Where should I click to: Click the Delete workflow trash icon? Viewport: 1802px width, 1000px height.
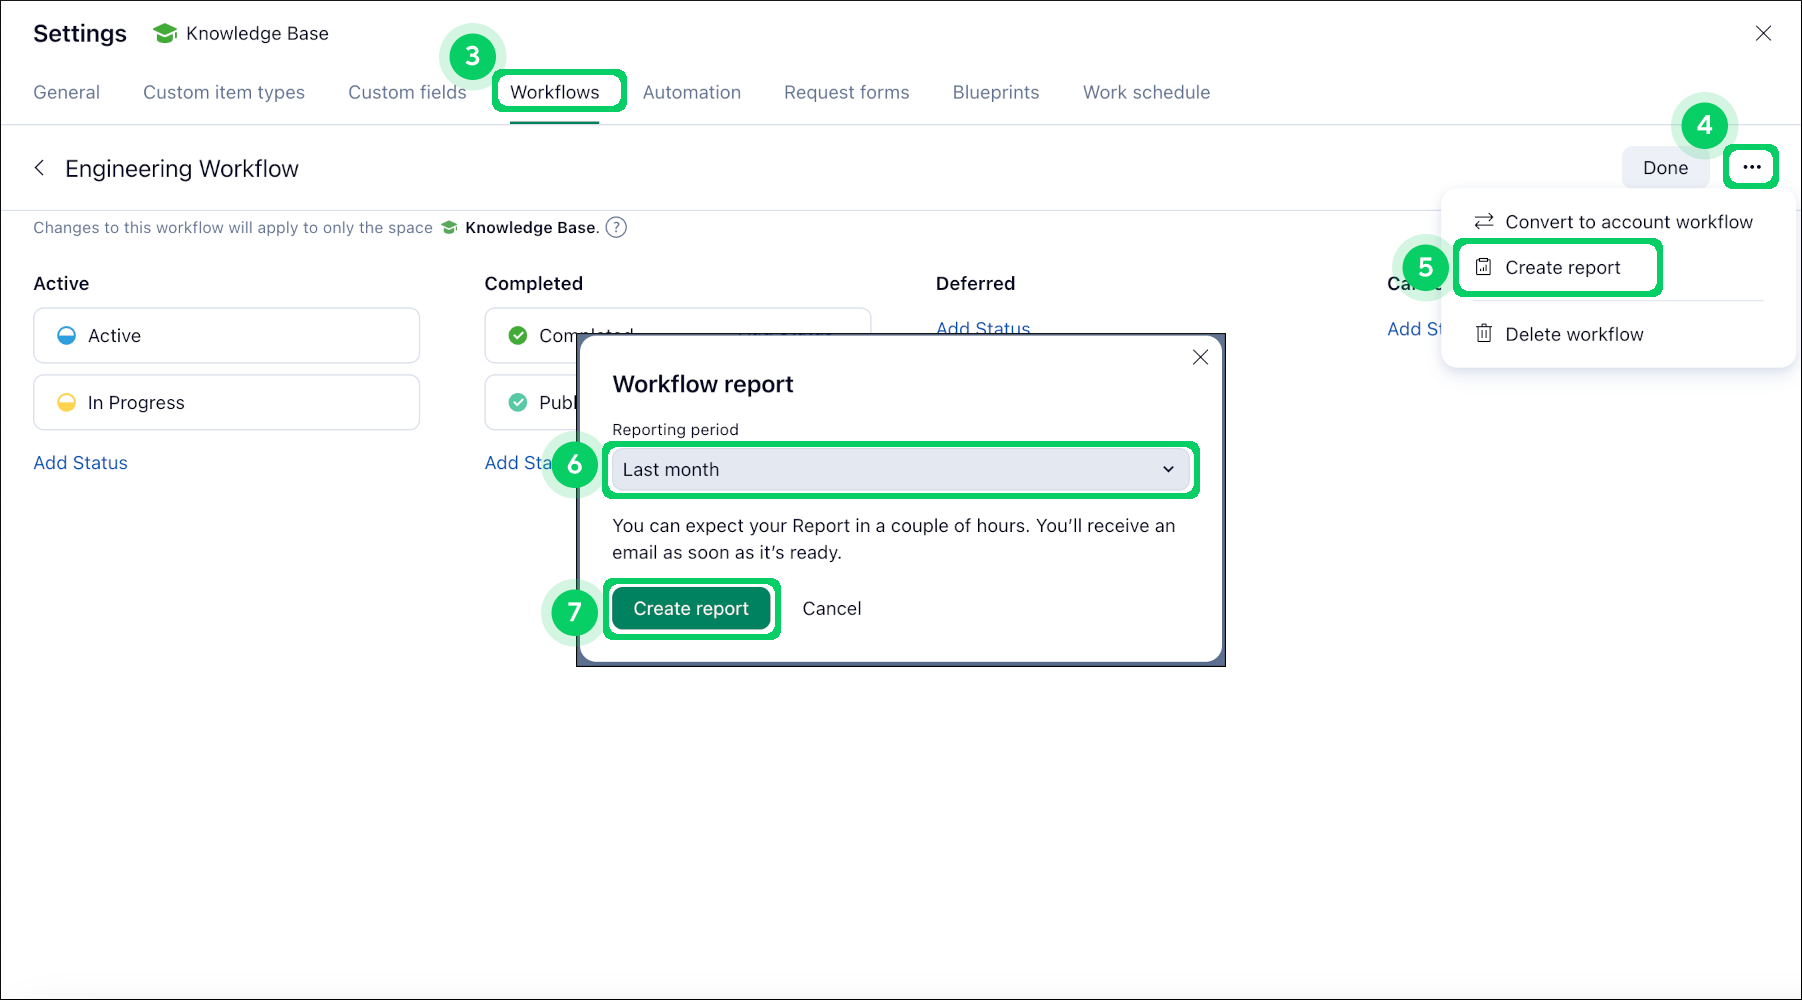coord(1484,333)
